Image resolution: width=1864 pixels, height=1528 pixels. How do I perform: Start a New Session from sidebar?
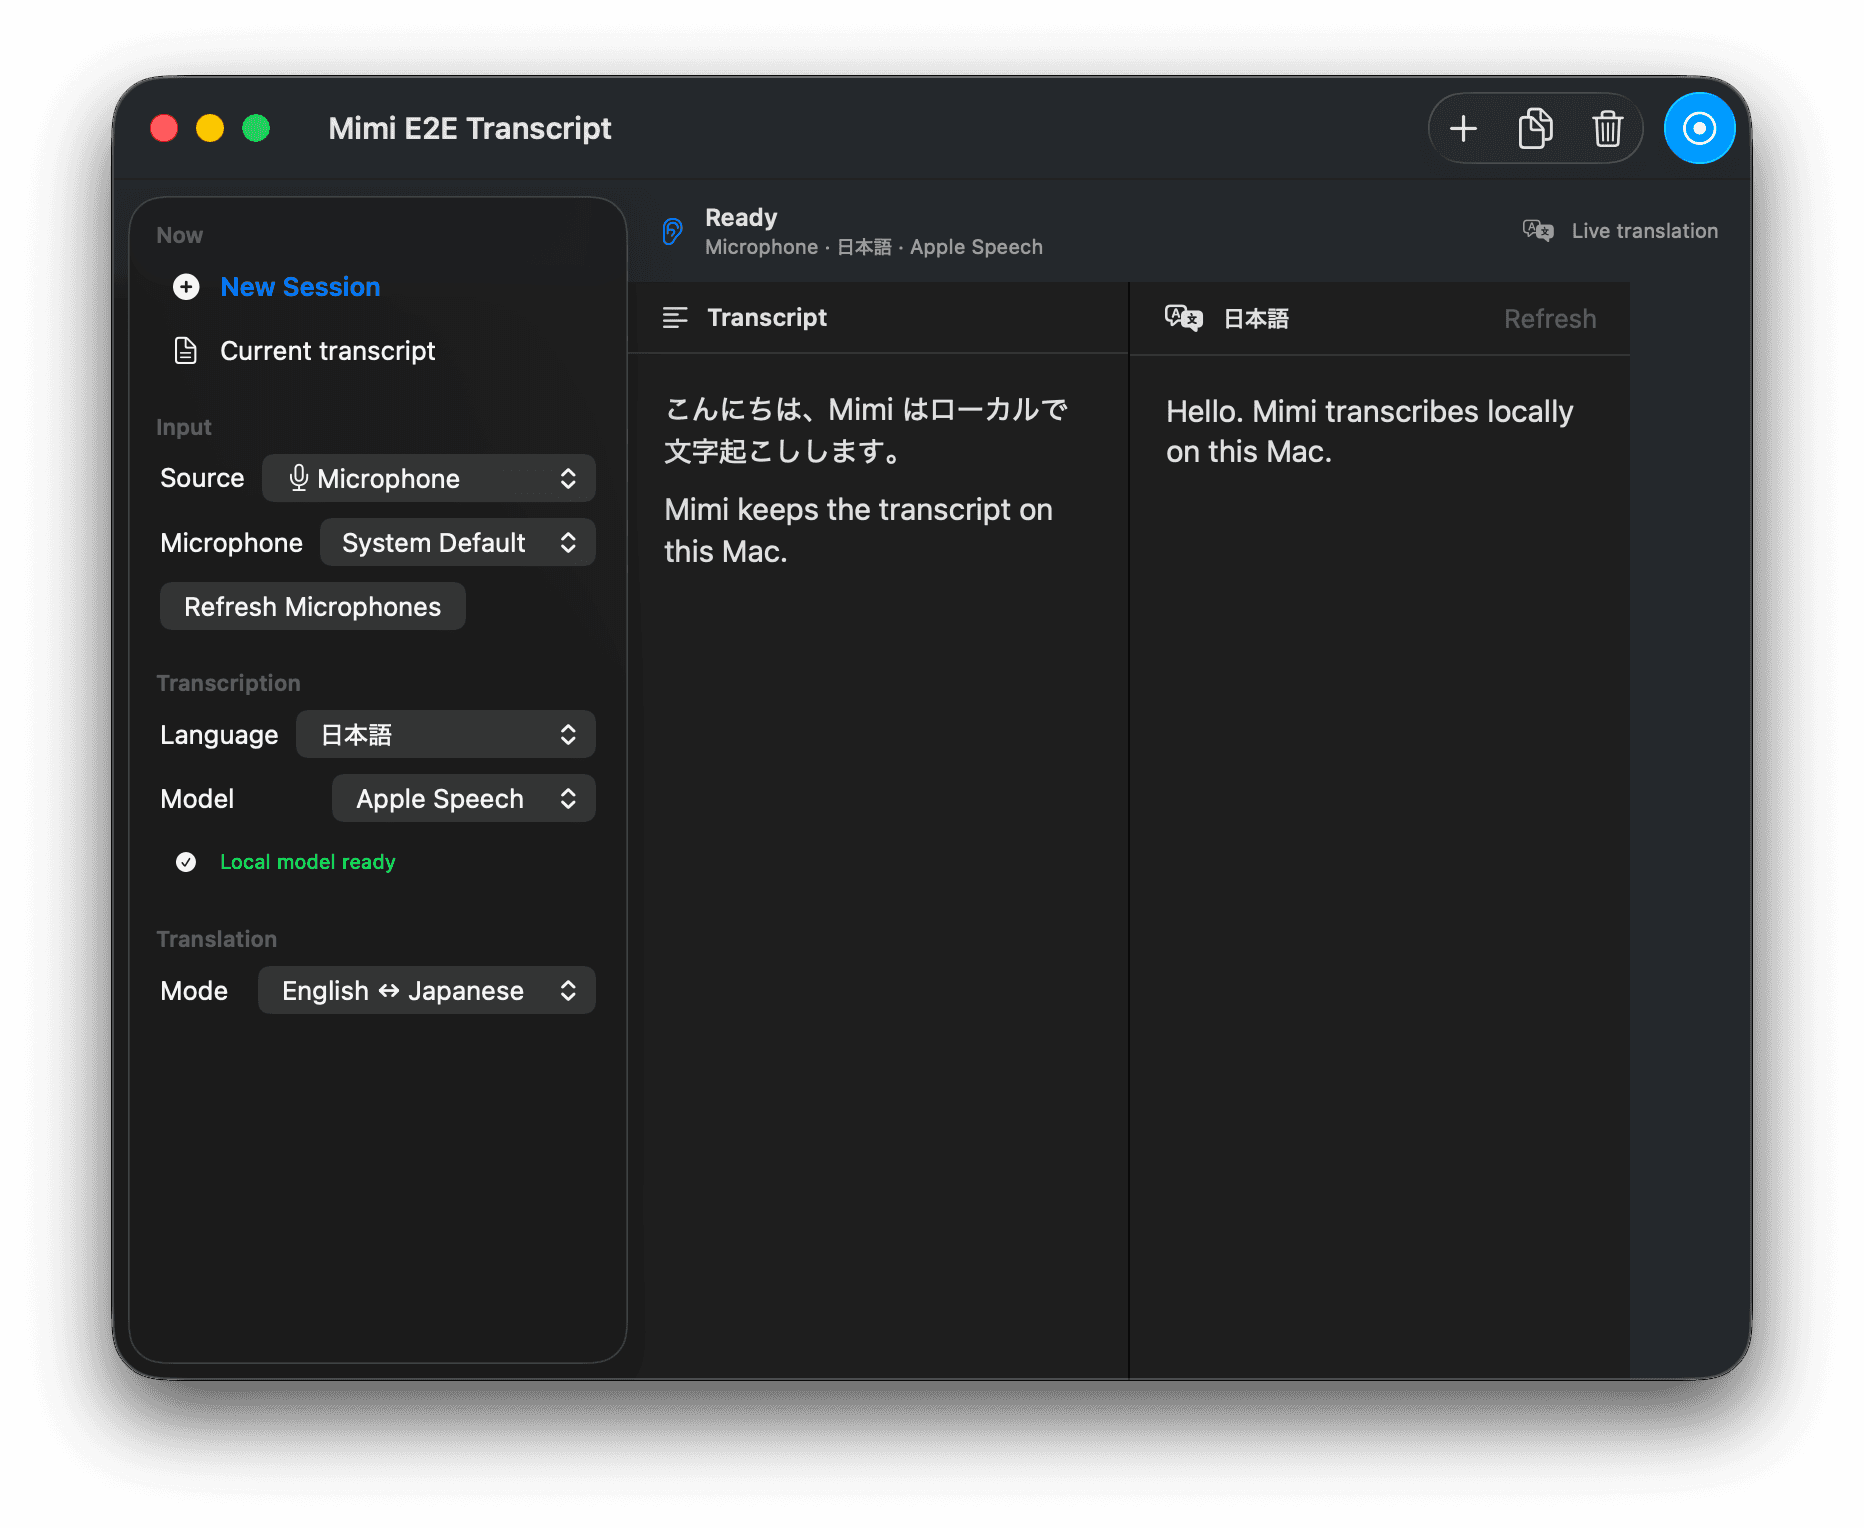[300, 287]
